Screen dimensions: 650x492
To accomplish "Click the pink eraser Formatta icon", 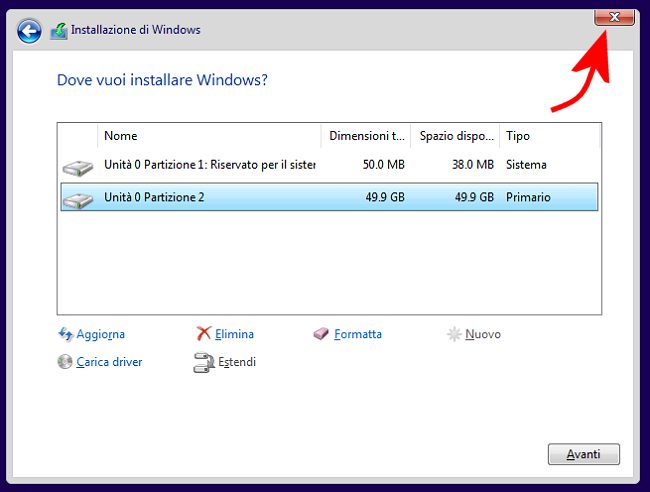I will tap(321, 334).
